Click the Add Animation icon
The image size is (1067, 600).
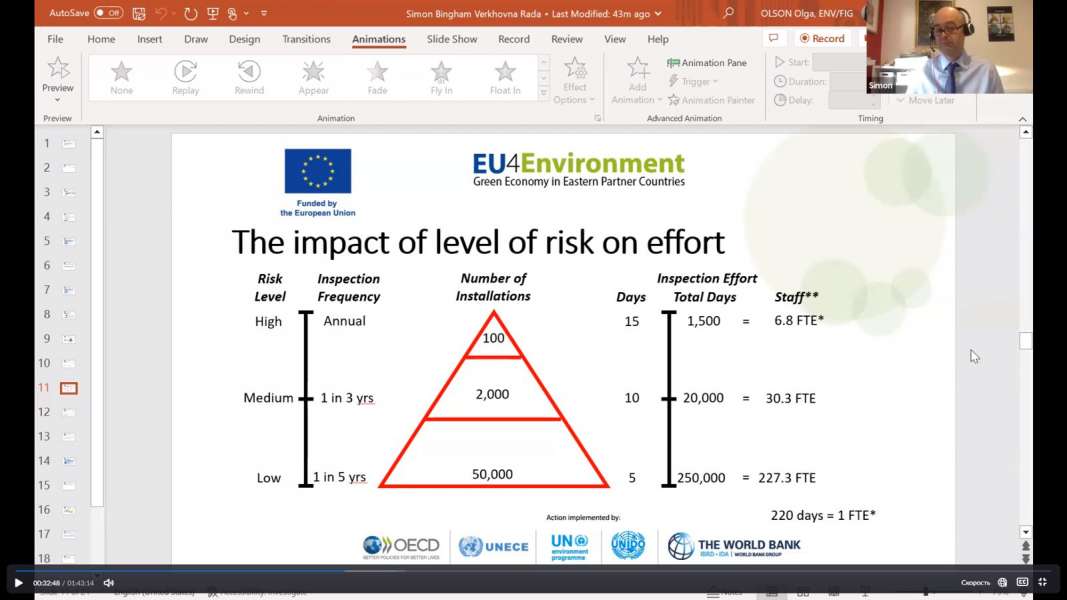pos(637,70)
